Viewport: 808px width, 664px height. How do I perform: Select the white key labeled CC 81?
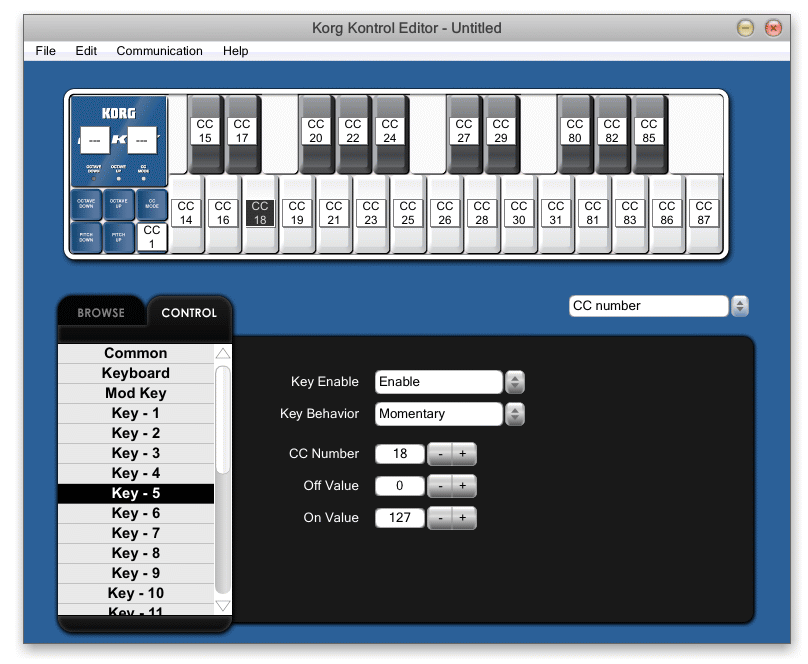coord(593,213)
